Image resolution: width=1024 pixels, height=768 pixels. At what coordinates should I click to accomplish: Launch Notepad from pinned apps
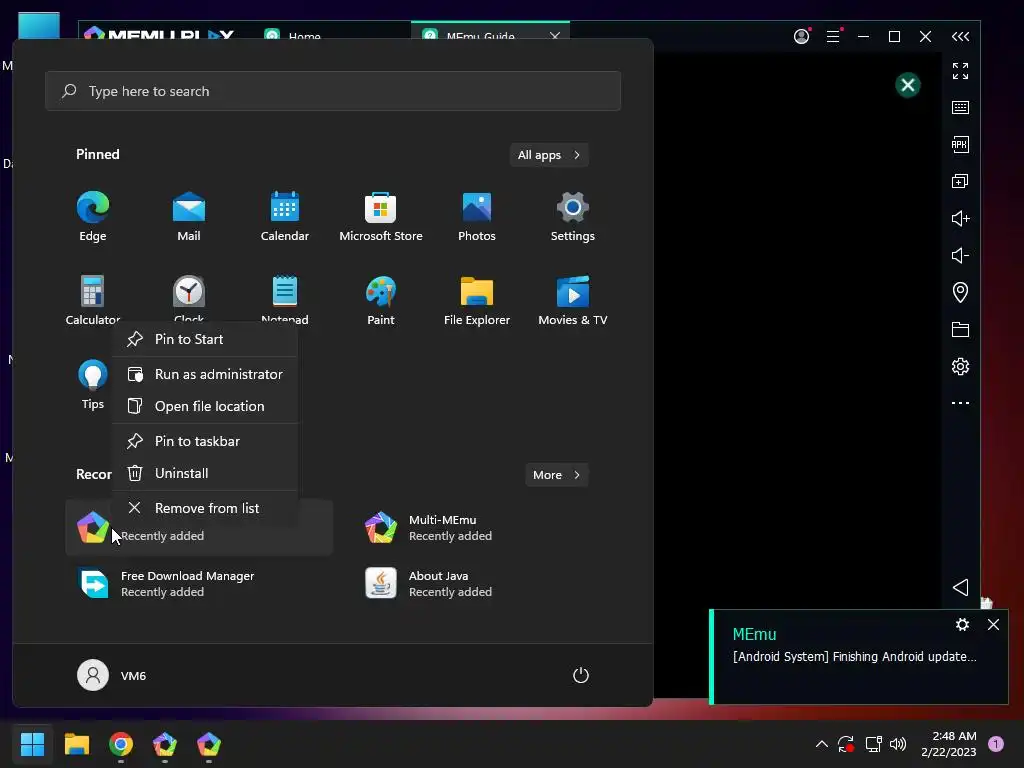coord(285,297)
